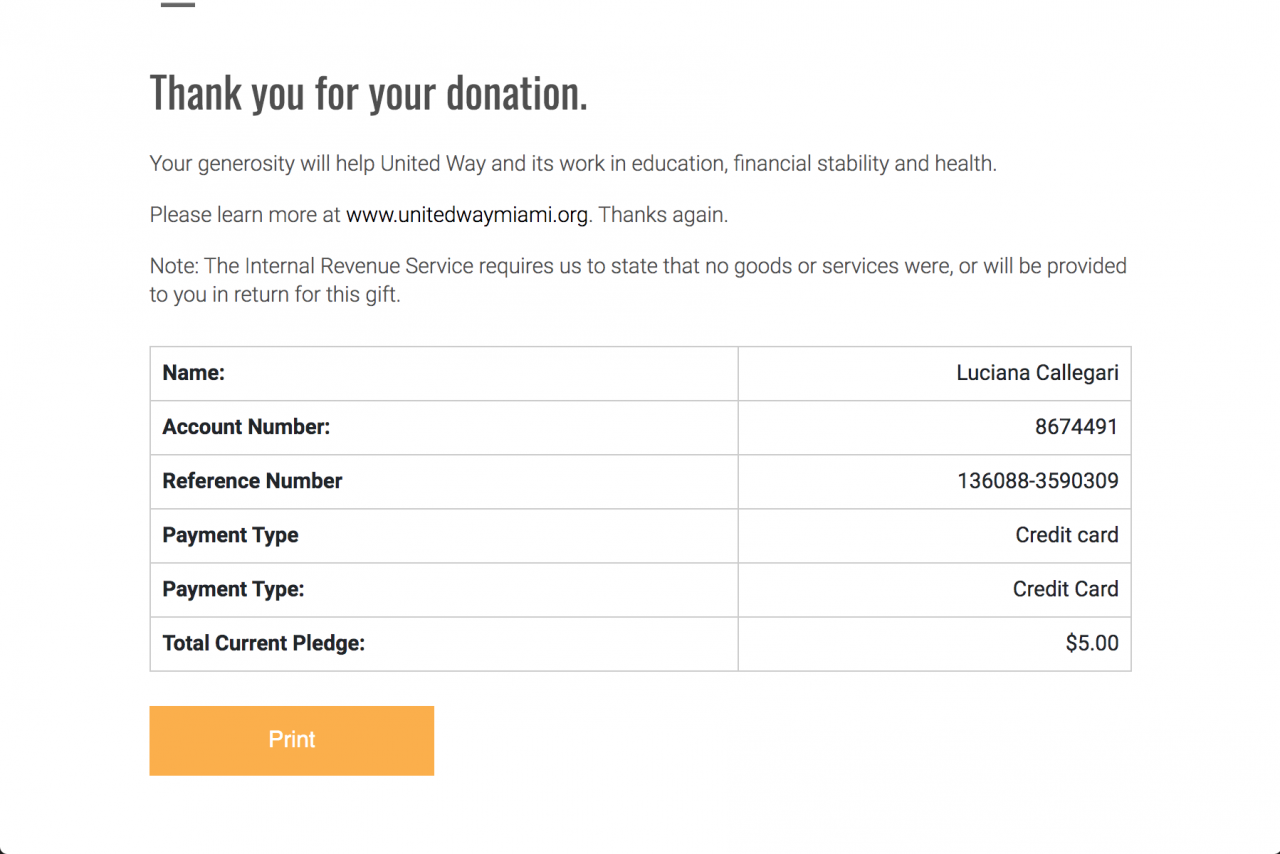The image size is (1280, 854).
Task: Click the "Please learn more at" text
Action: (246, 215)
